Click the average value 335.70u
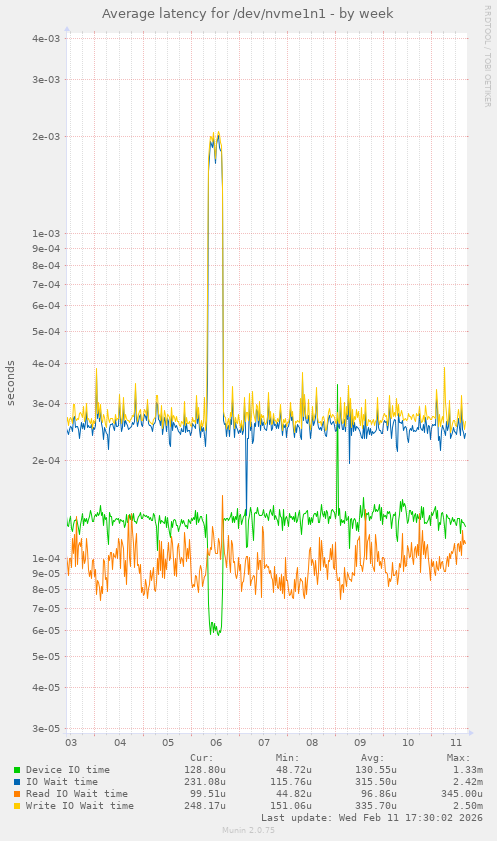 pos(376,805)
